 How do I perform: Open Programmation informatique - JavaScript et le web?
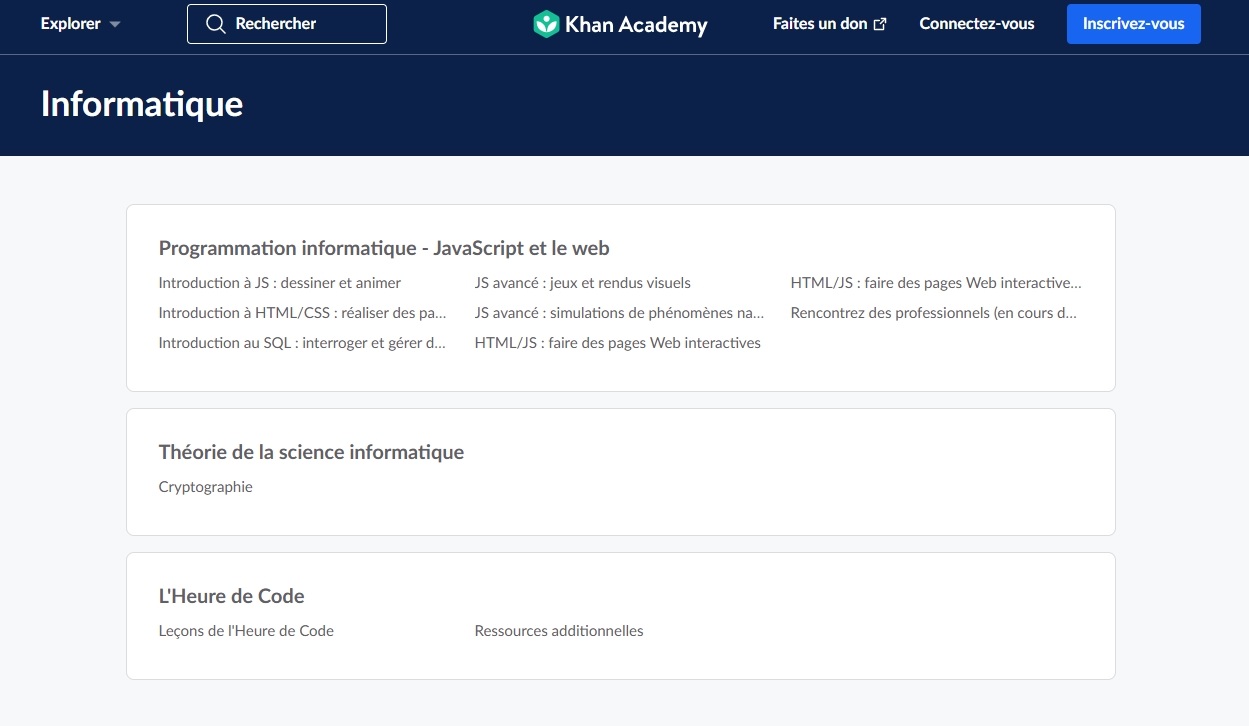pos(384,248)
